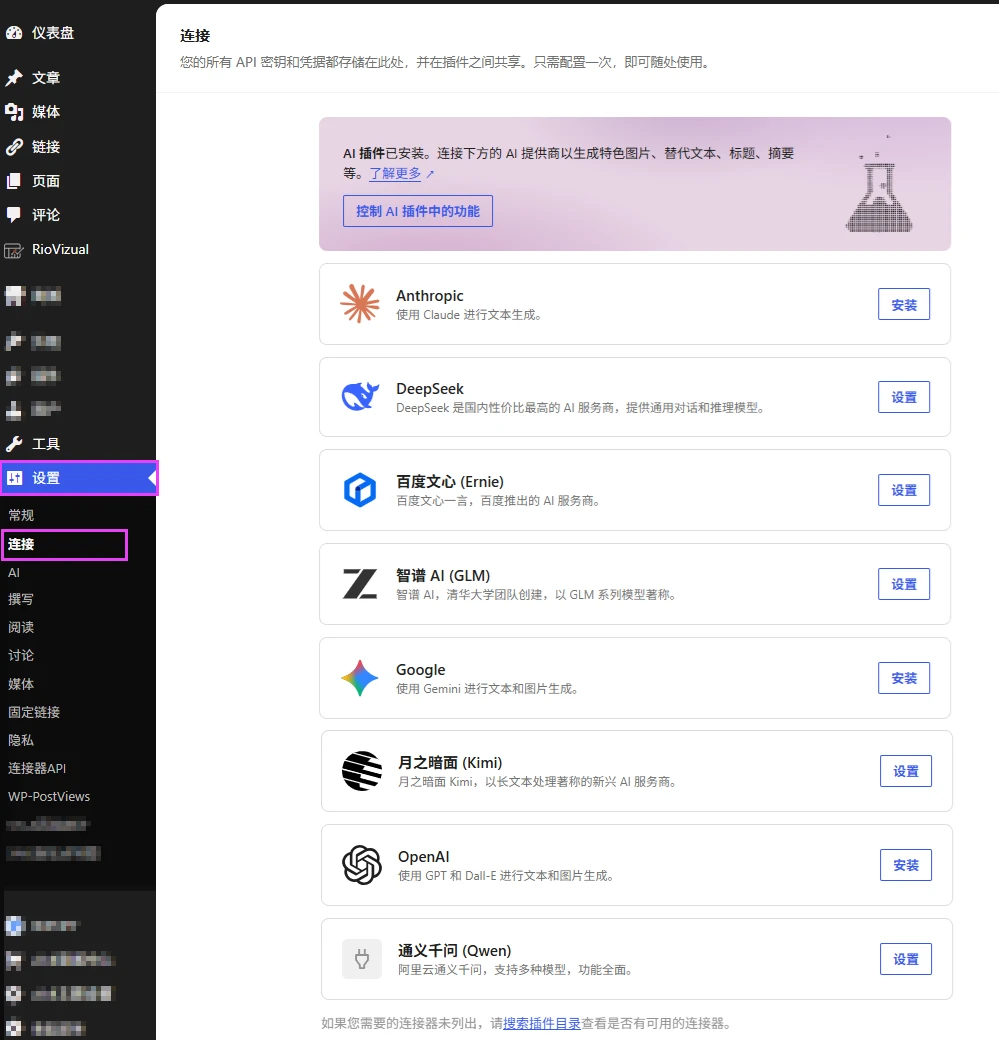Image resolution: width=999 pixels, height=1040 pixels.
Task: Click the comment bubble icon beside 评论
Action: coord(14,215)
